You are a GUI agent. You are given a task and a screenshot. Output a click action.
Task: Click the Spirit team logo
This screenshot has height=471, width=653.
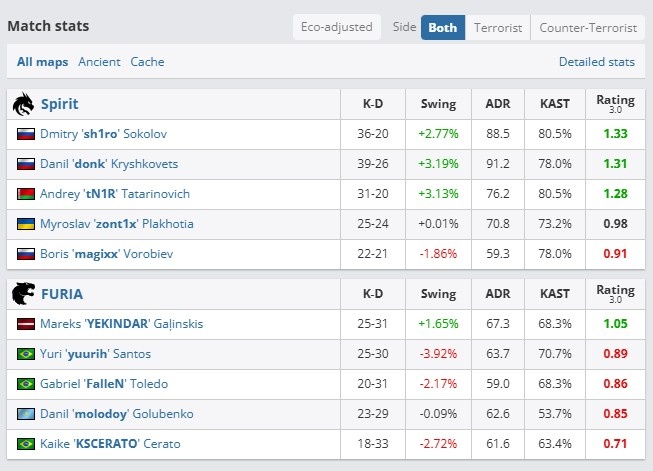coord(23,104)
